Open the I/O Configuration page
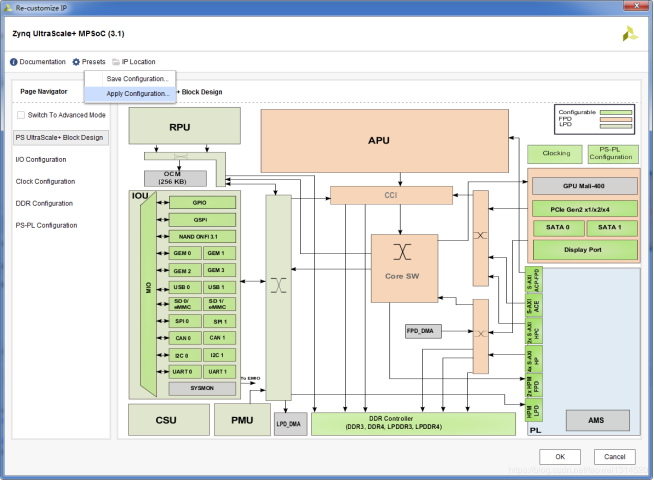Screen dimensions: 654x480 [41, 160]
